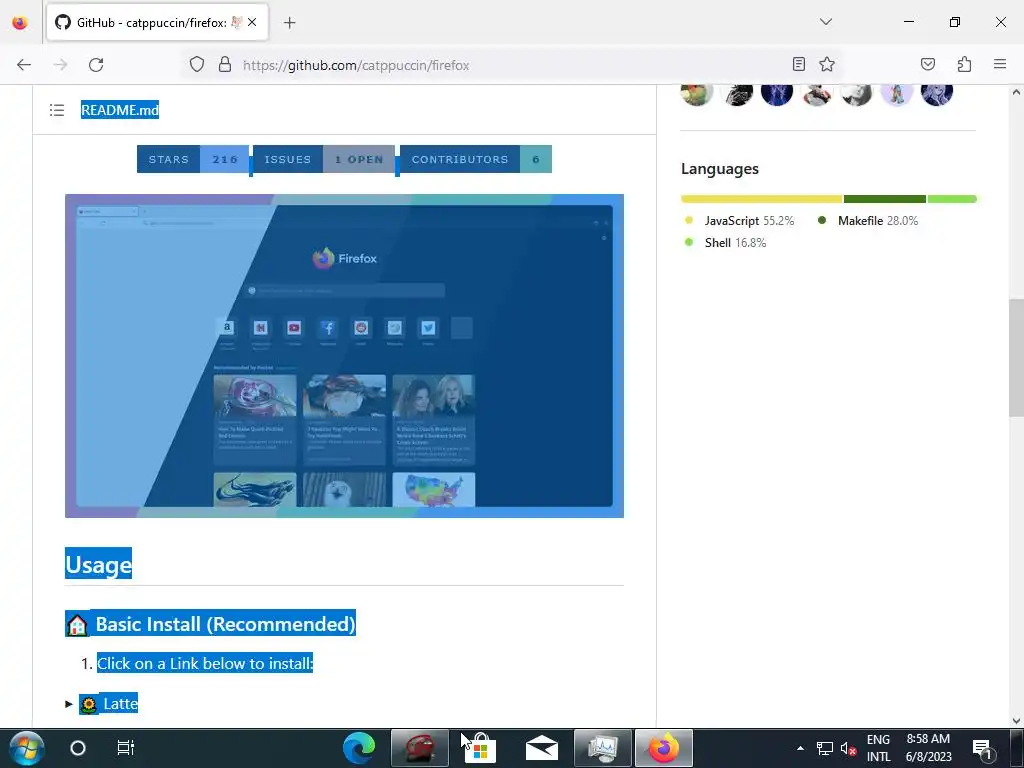1024x768 pixels.
Task: Open the notification center icon
Action: tap(983, 748)
